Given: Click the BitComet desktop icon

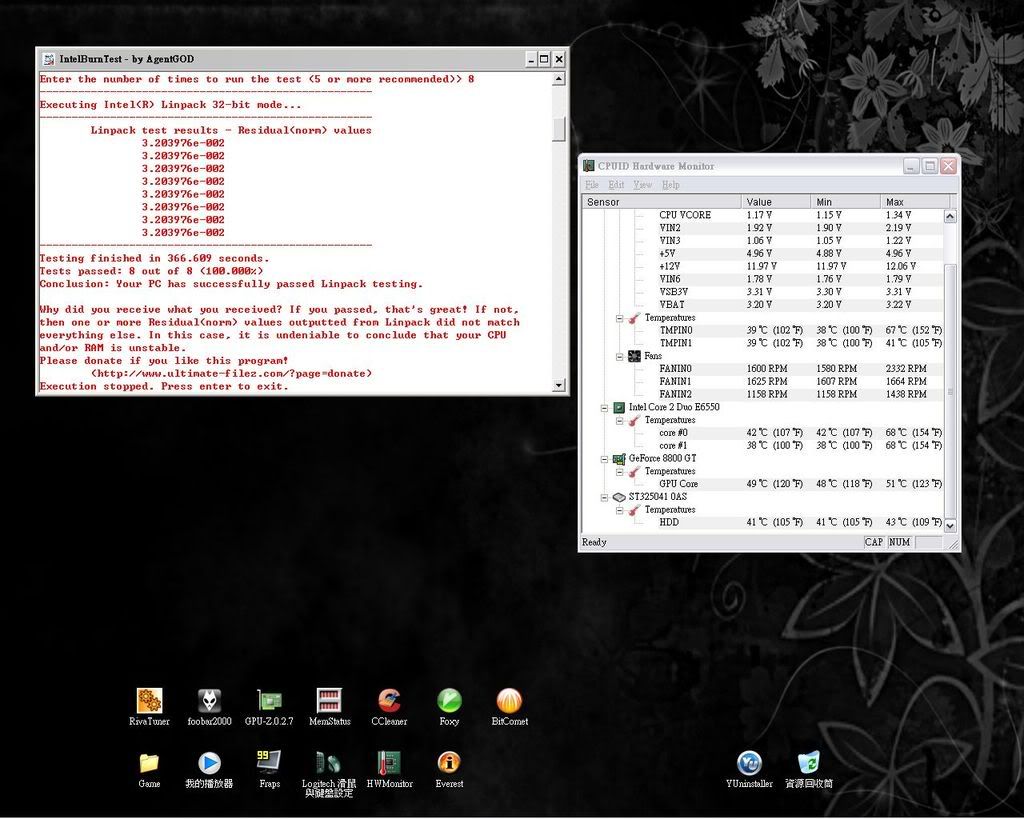Looking at the screenshot, I should click(509, 701).
